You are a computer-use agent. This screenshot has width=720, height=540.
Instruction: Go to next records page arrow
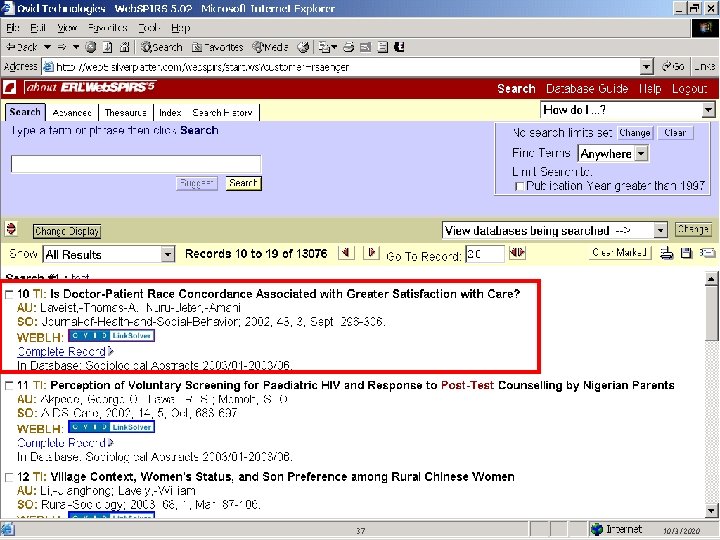coord(371,253)
